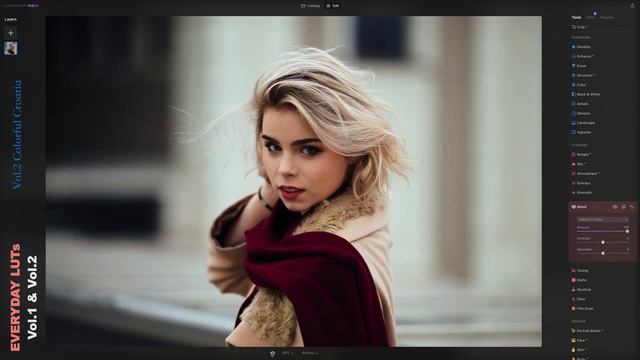Open masking options in Mood panel

pos(624,207)
